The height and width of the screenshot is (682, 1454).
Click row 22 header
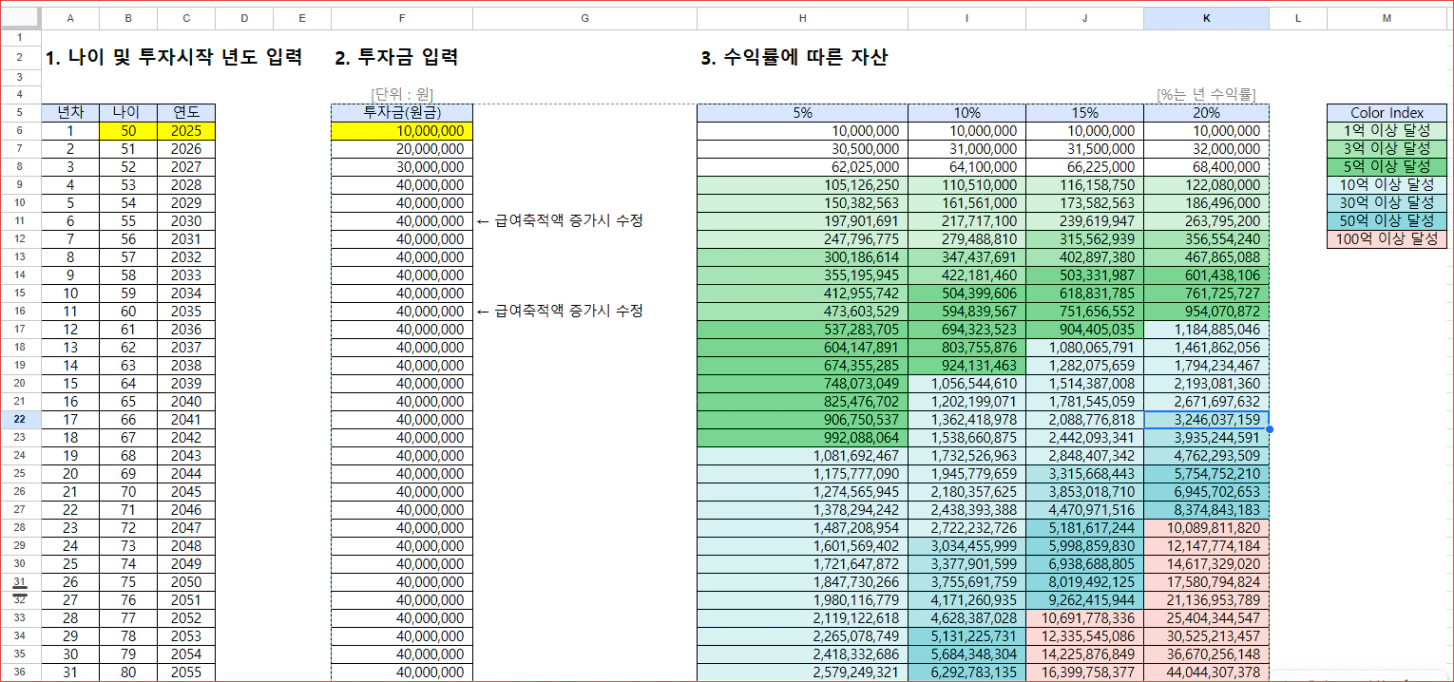(20, 420)
